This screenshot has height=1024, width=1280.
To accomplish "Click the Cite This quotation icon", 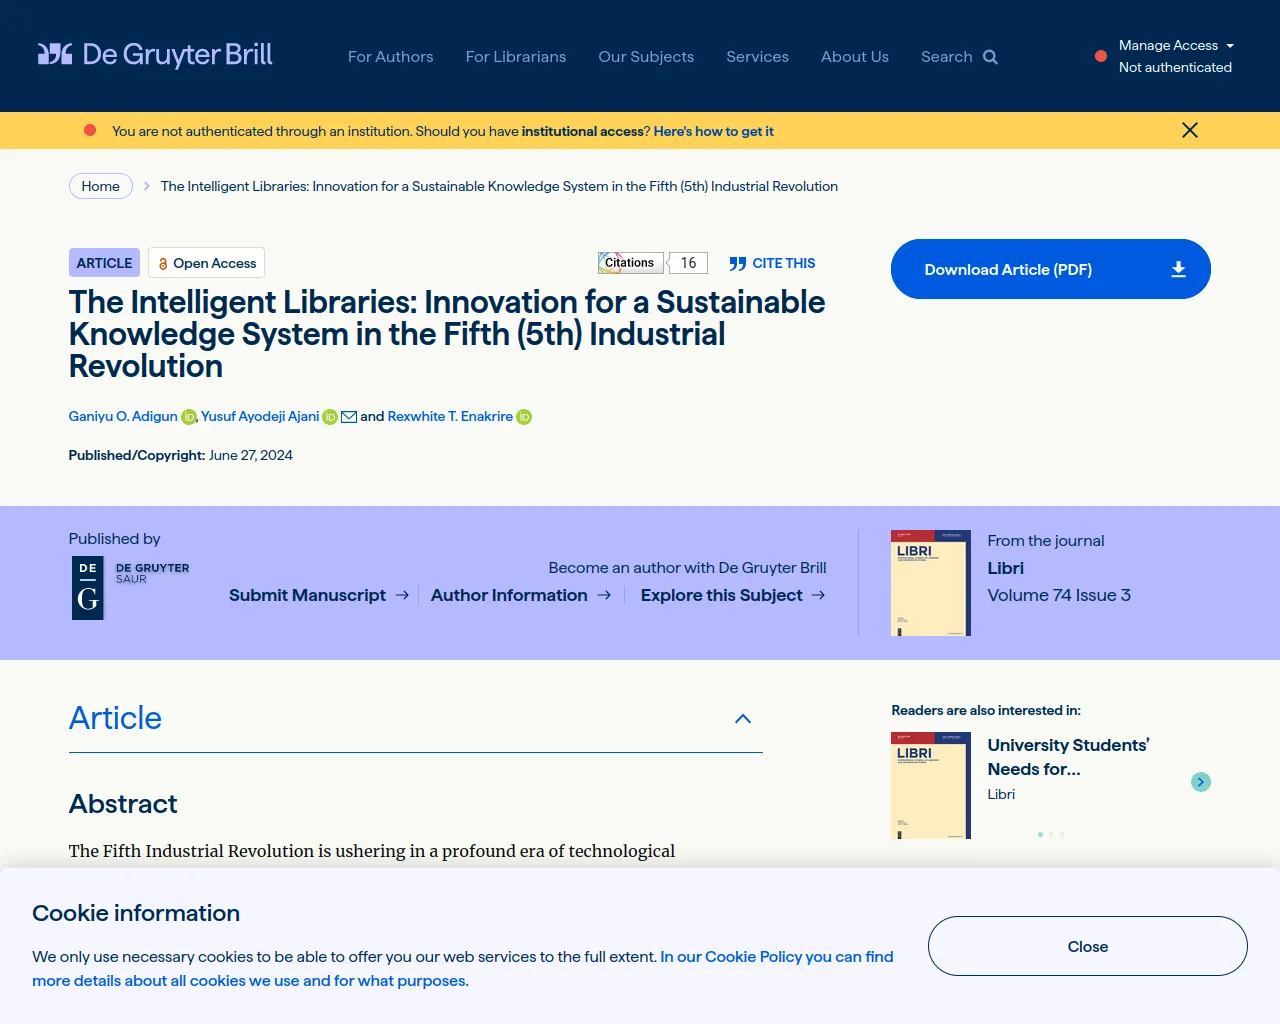I will [x=738, y=264].
